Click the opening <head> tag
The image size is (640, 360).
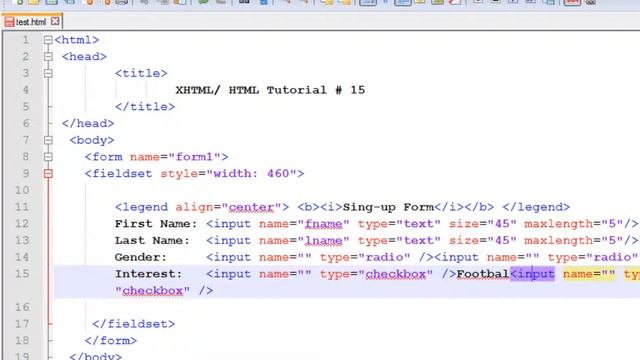[84, 56]
